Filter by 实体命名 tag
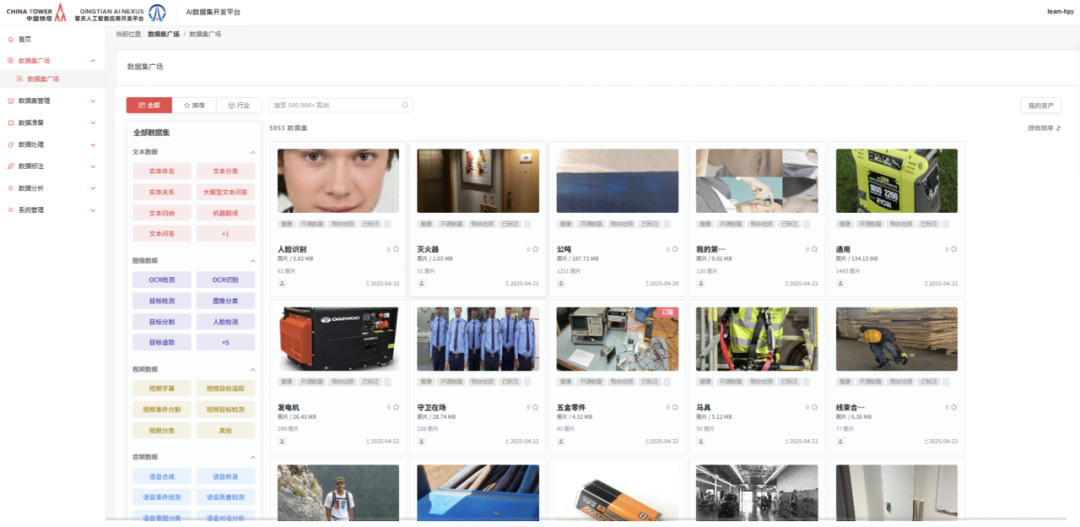1080x527 pixels. pos(162,171)
